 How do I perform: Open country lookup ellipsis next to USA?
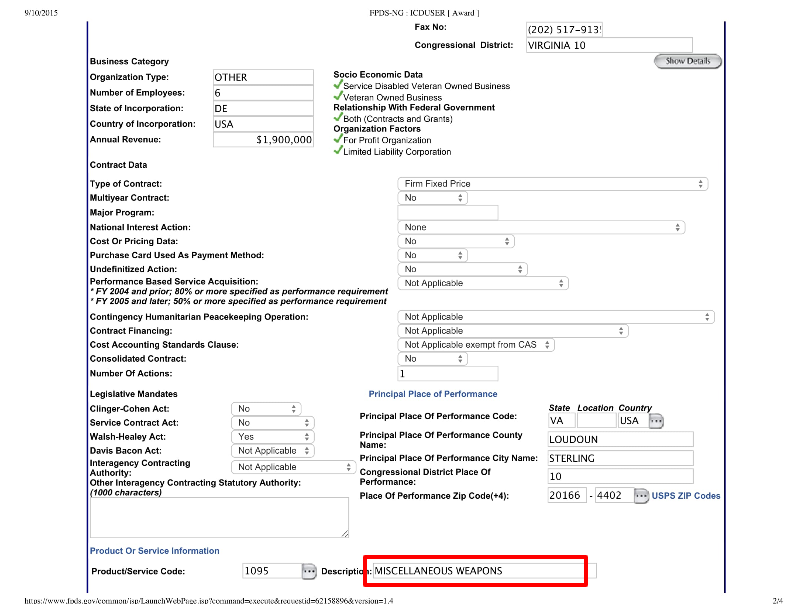pyautogui.click(x=656, y=421)
